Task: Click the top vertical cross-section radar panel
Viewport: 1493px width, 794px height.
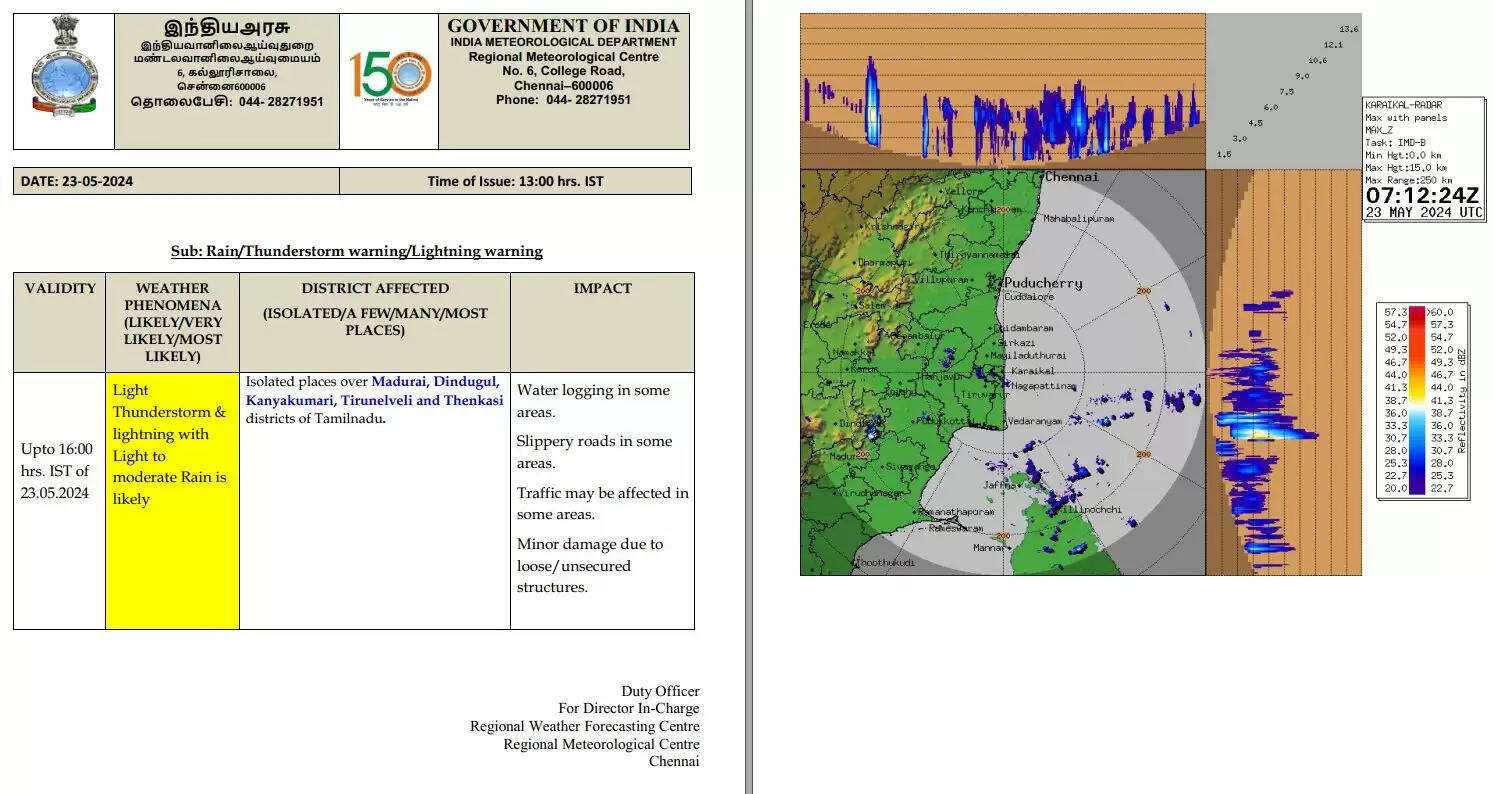Action: 1002,90
